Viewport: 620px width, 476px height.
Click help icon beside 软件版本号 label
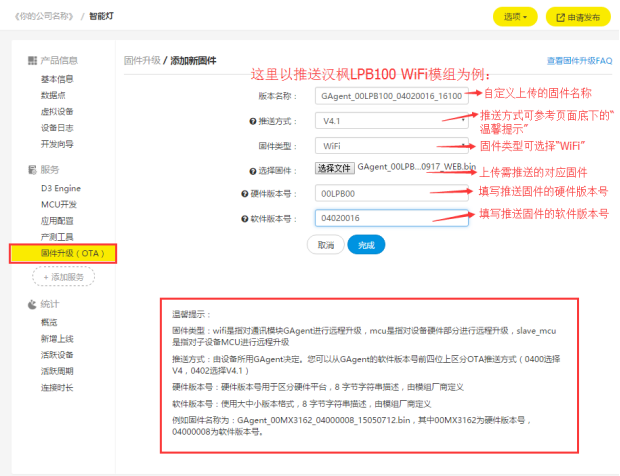pyautogui.click(x=245, y=218)
